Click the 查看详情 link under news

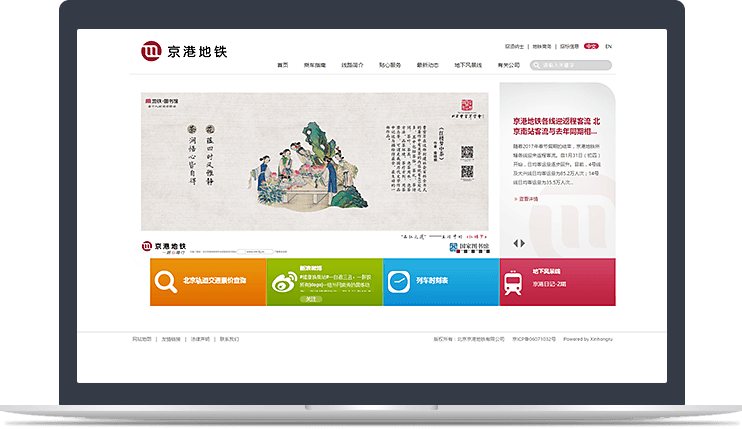click(x=528, y=198)
